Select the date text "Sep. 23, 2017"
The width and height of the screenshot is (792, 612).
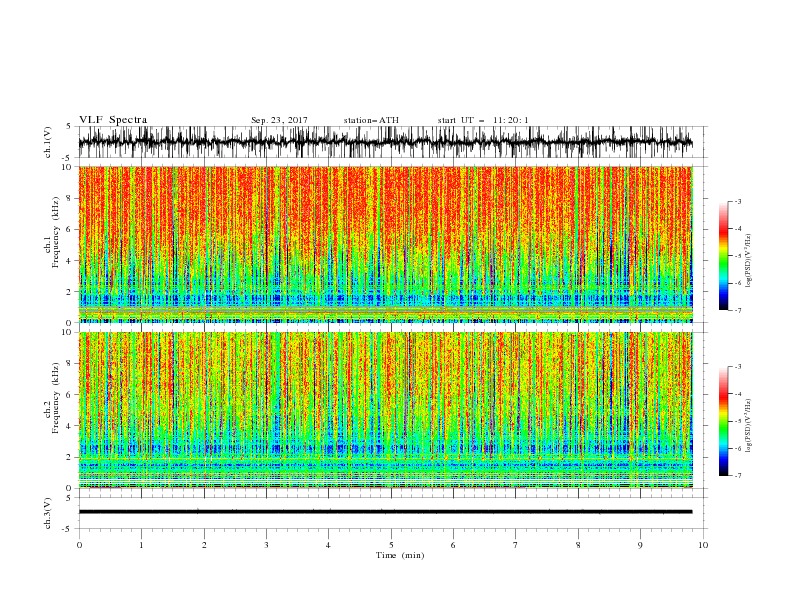point(279,120)
